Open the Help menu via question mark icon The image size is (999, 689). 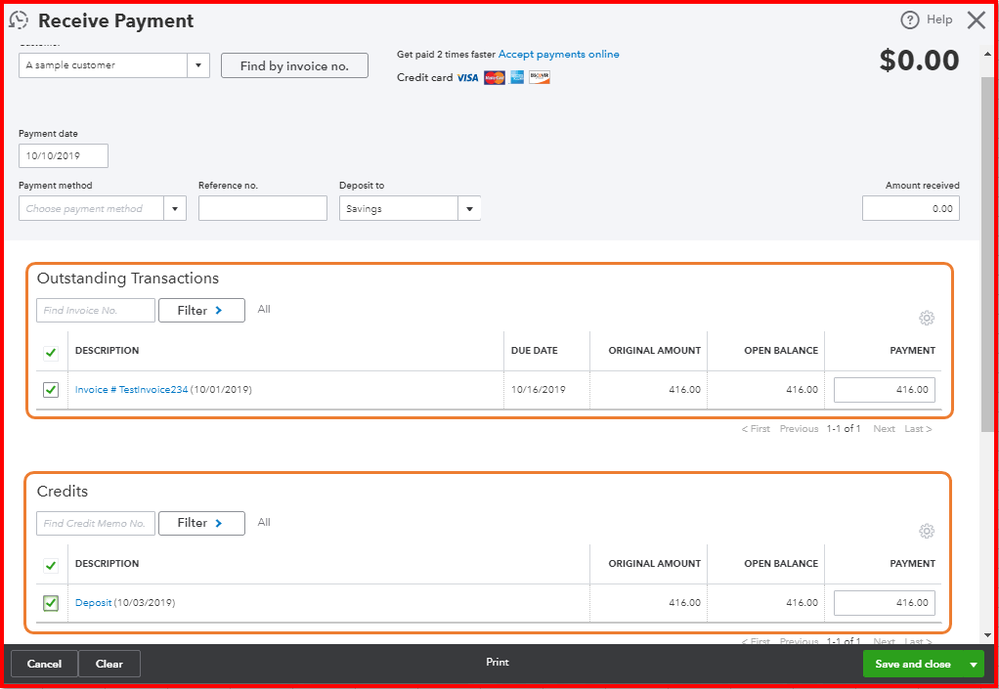coord(908,19)
